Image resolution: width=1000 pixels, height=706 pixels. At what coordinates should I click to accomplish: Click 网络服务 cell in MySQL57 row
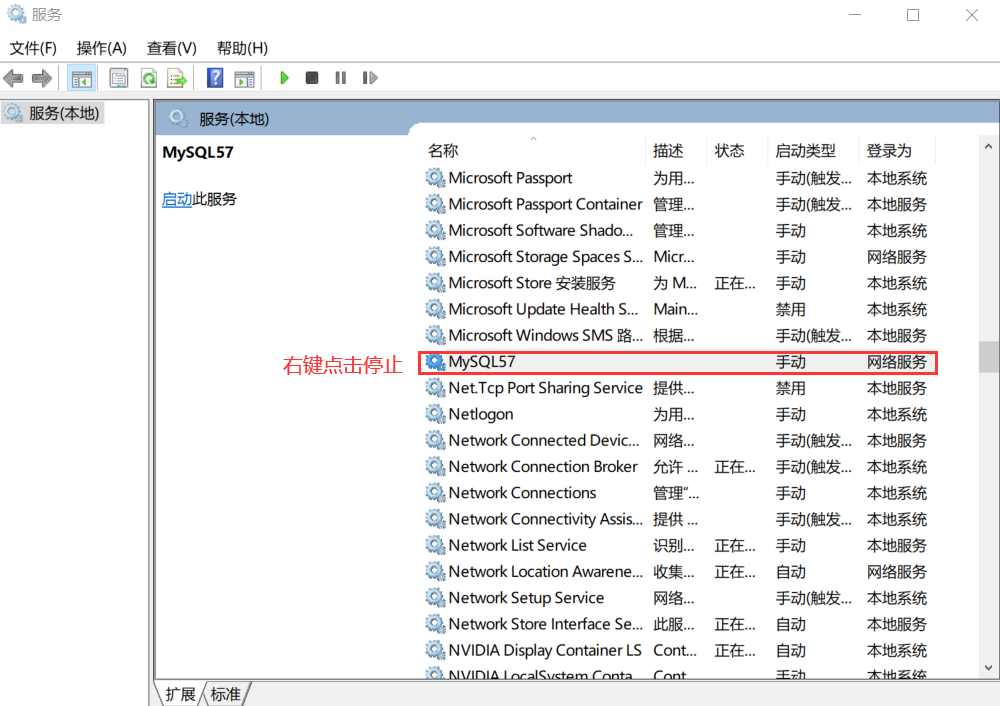point(896,362)
